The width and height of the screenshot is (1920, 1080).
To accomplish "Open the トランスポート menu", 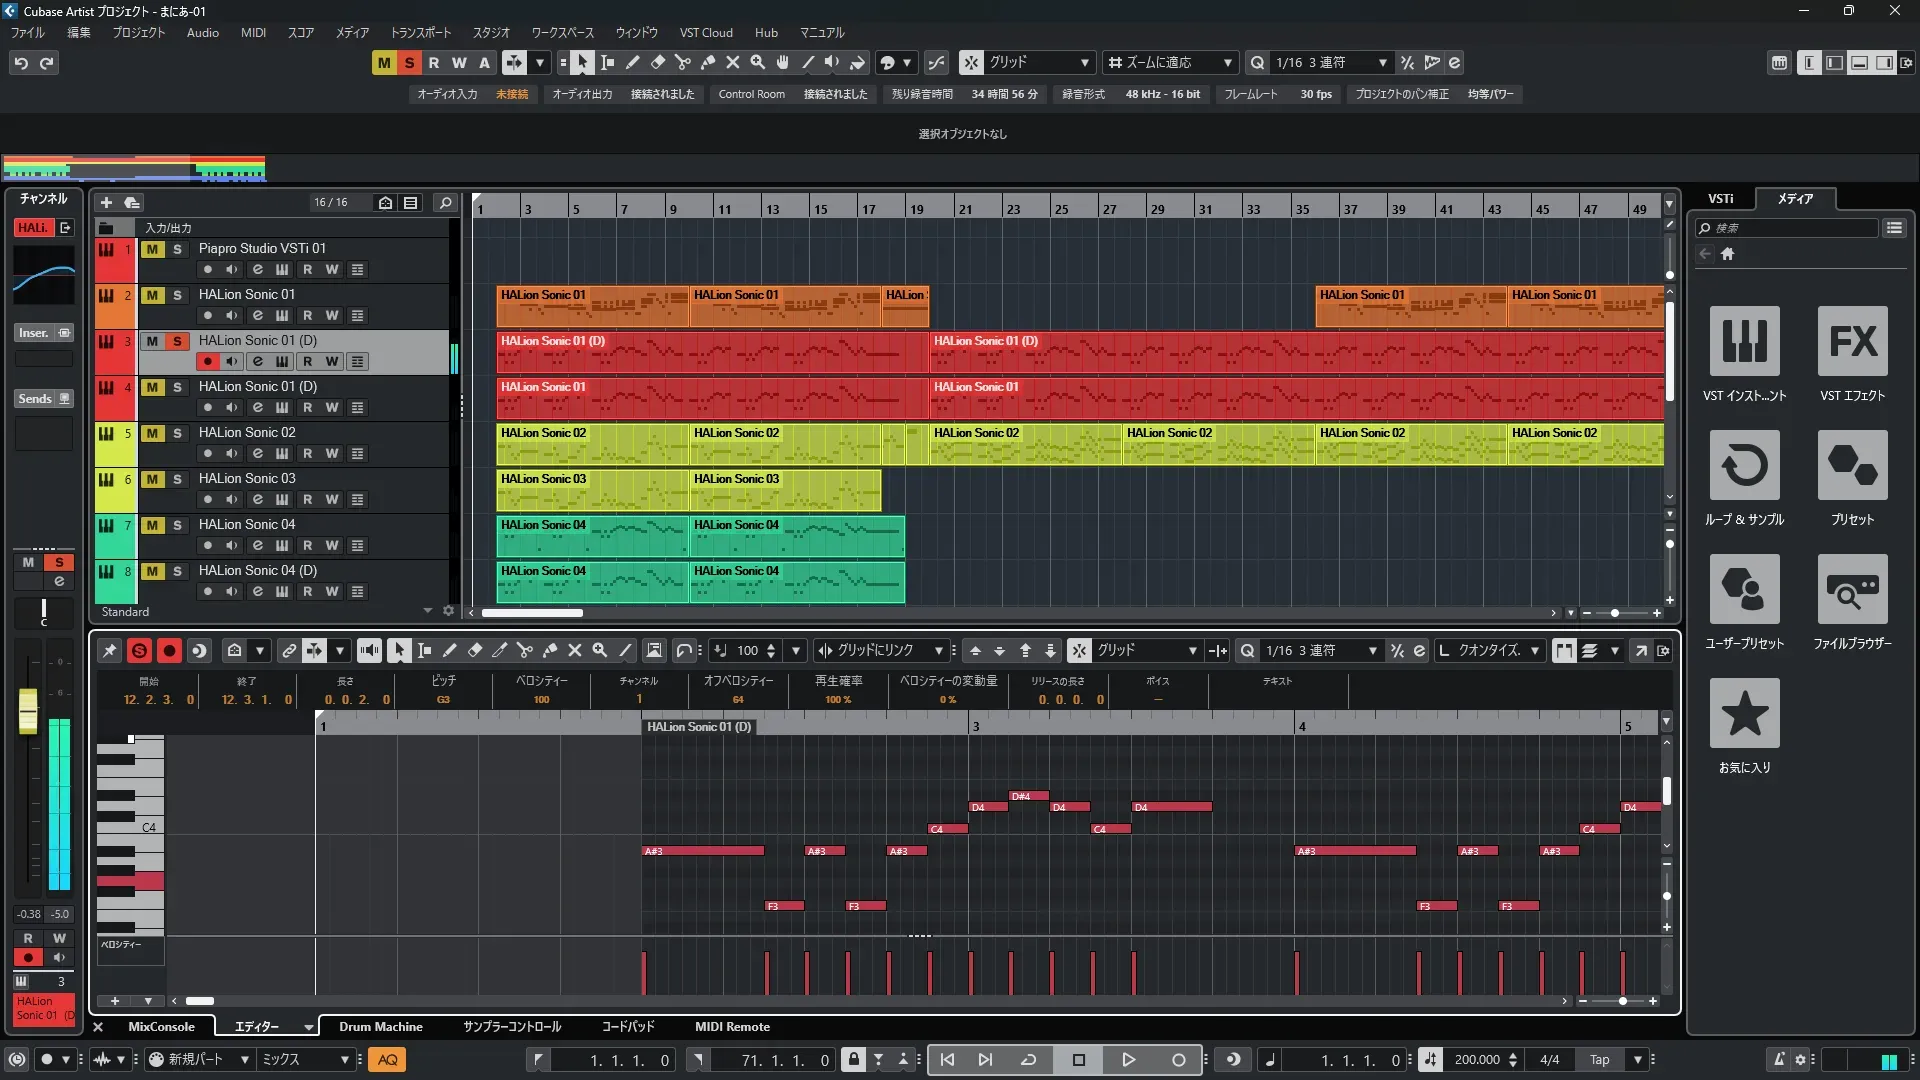I will click(420, 32).
